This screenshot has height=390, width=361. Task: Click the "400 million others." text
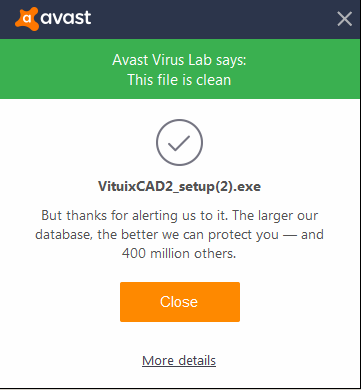point(179,254)
